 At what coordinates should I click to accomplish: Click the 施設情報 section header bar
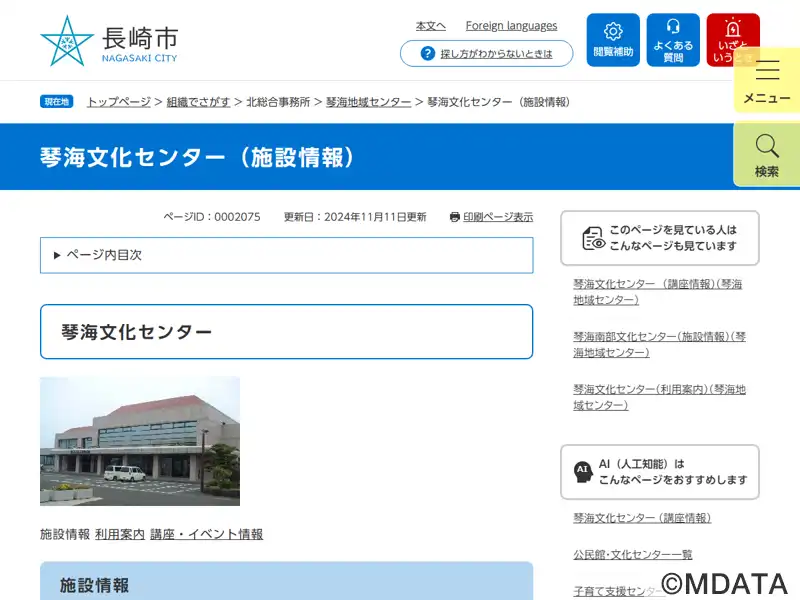(x=287, y=582)
